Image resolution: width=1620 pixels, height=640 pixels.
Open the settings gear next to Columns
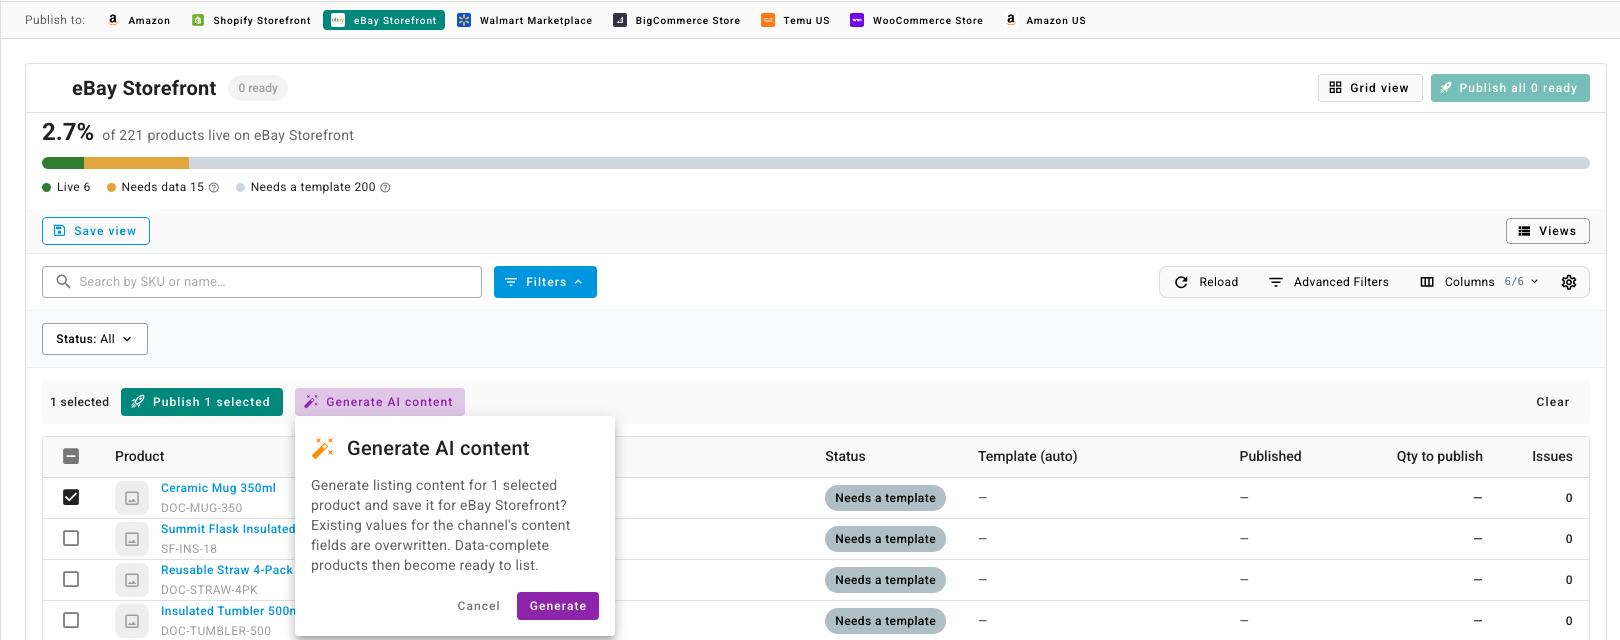pyautogui.click(x=1569, y=282)
